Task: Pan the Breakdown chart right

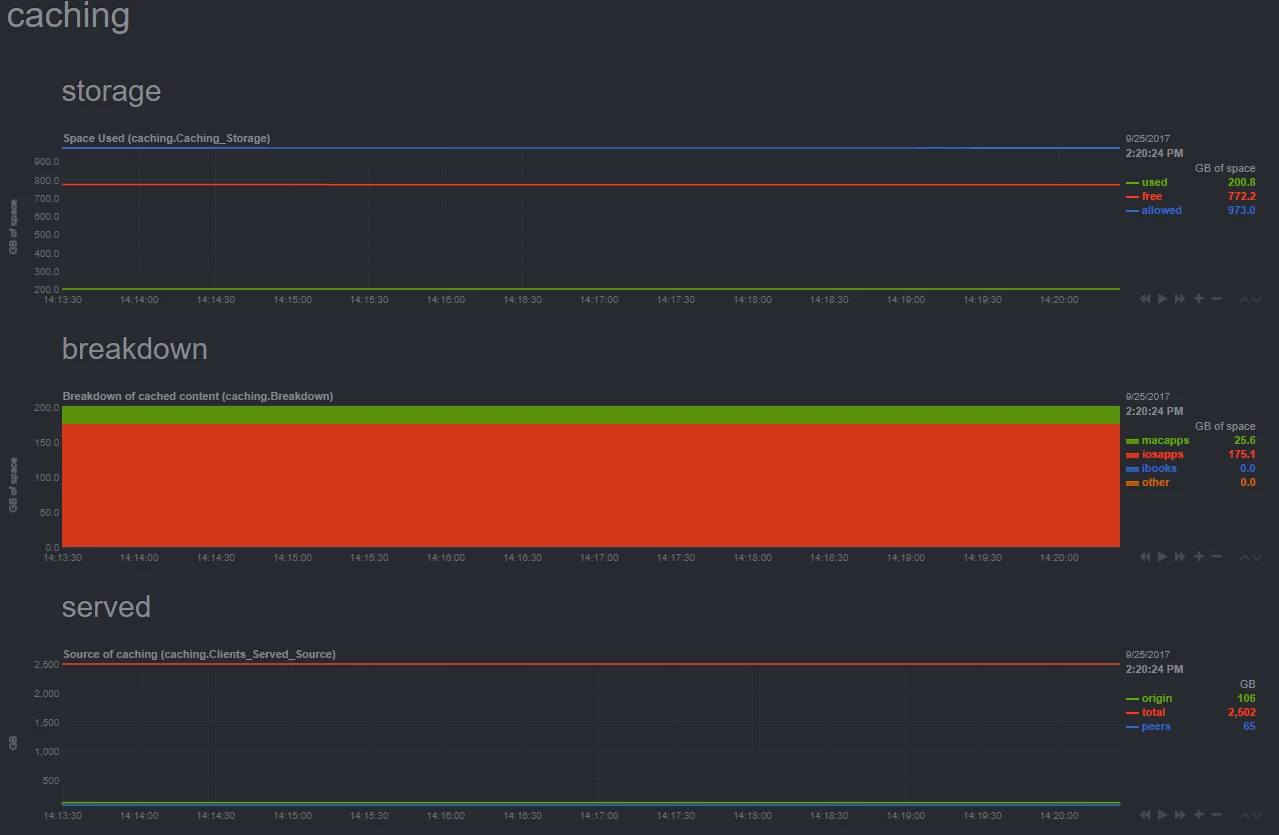Action: pyautogui.click(x=1180, y=557)
